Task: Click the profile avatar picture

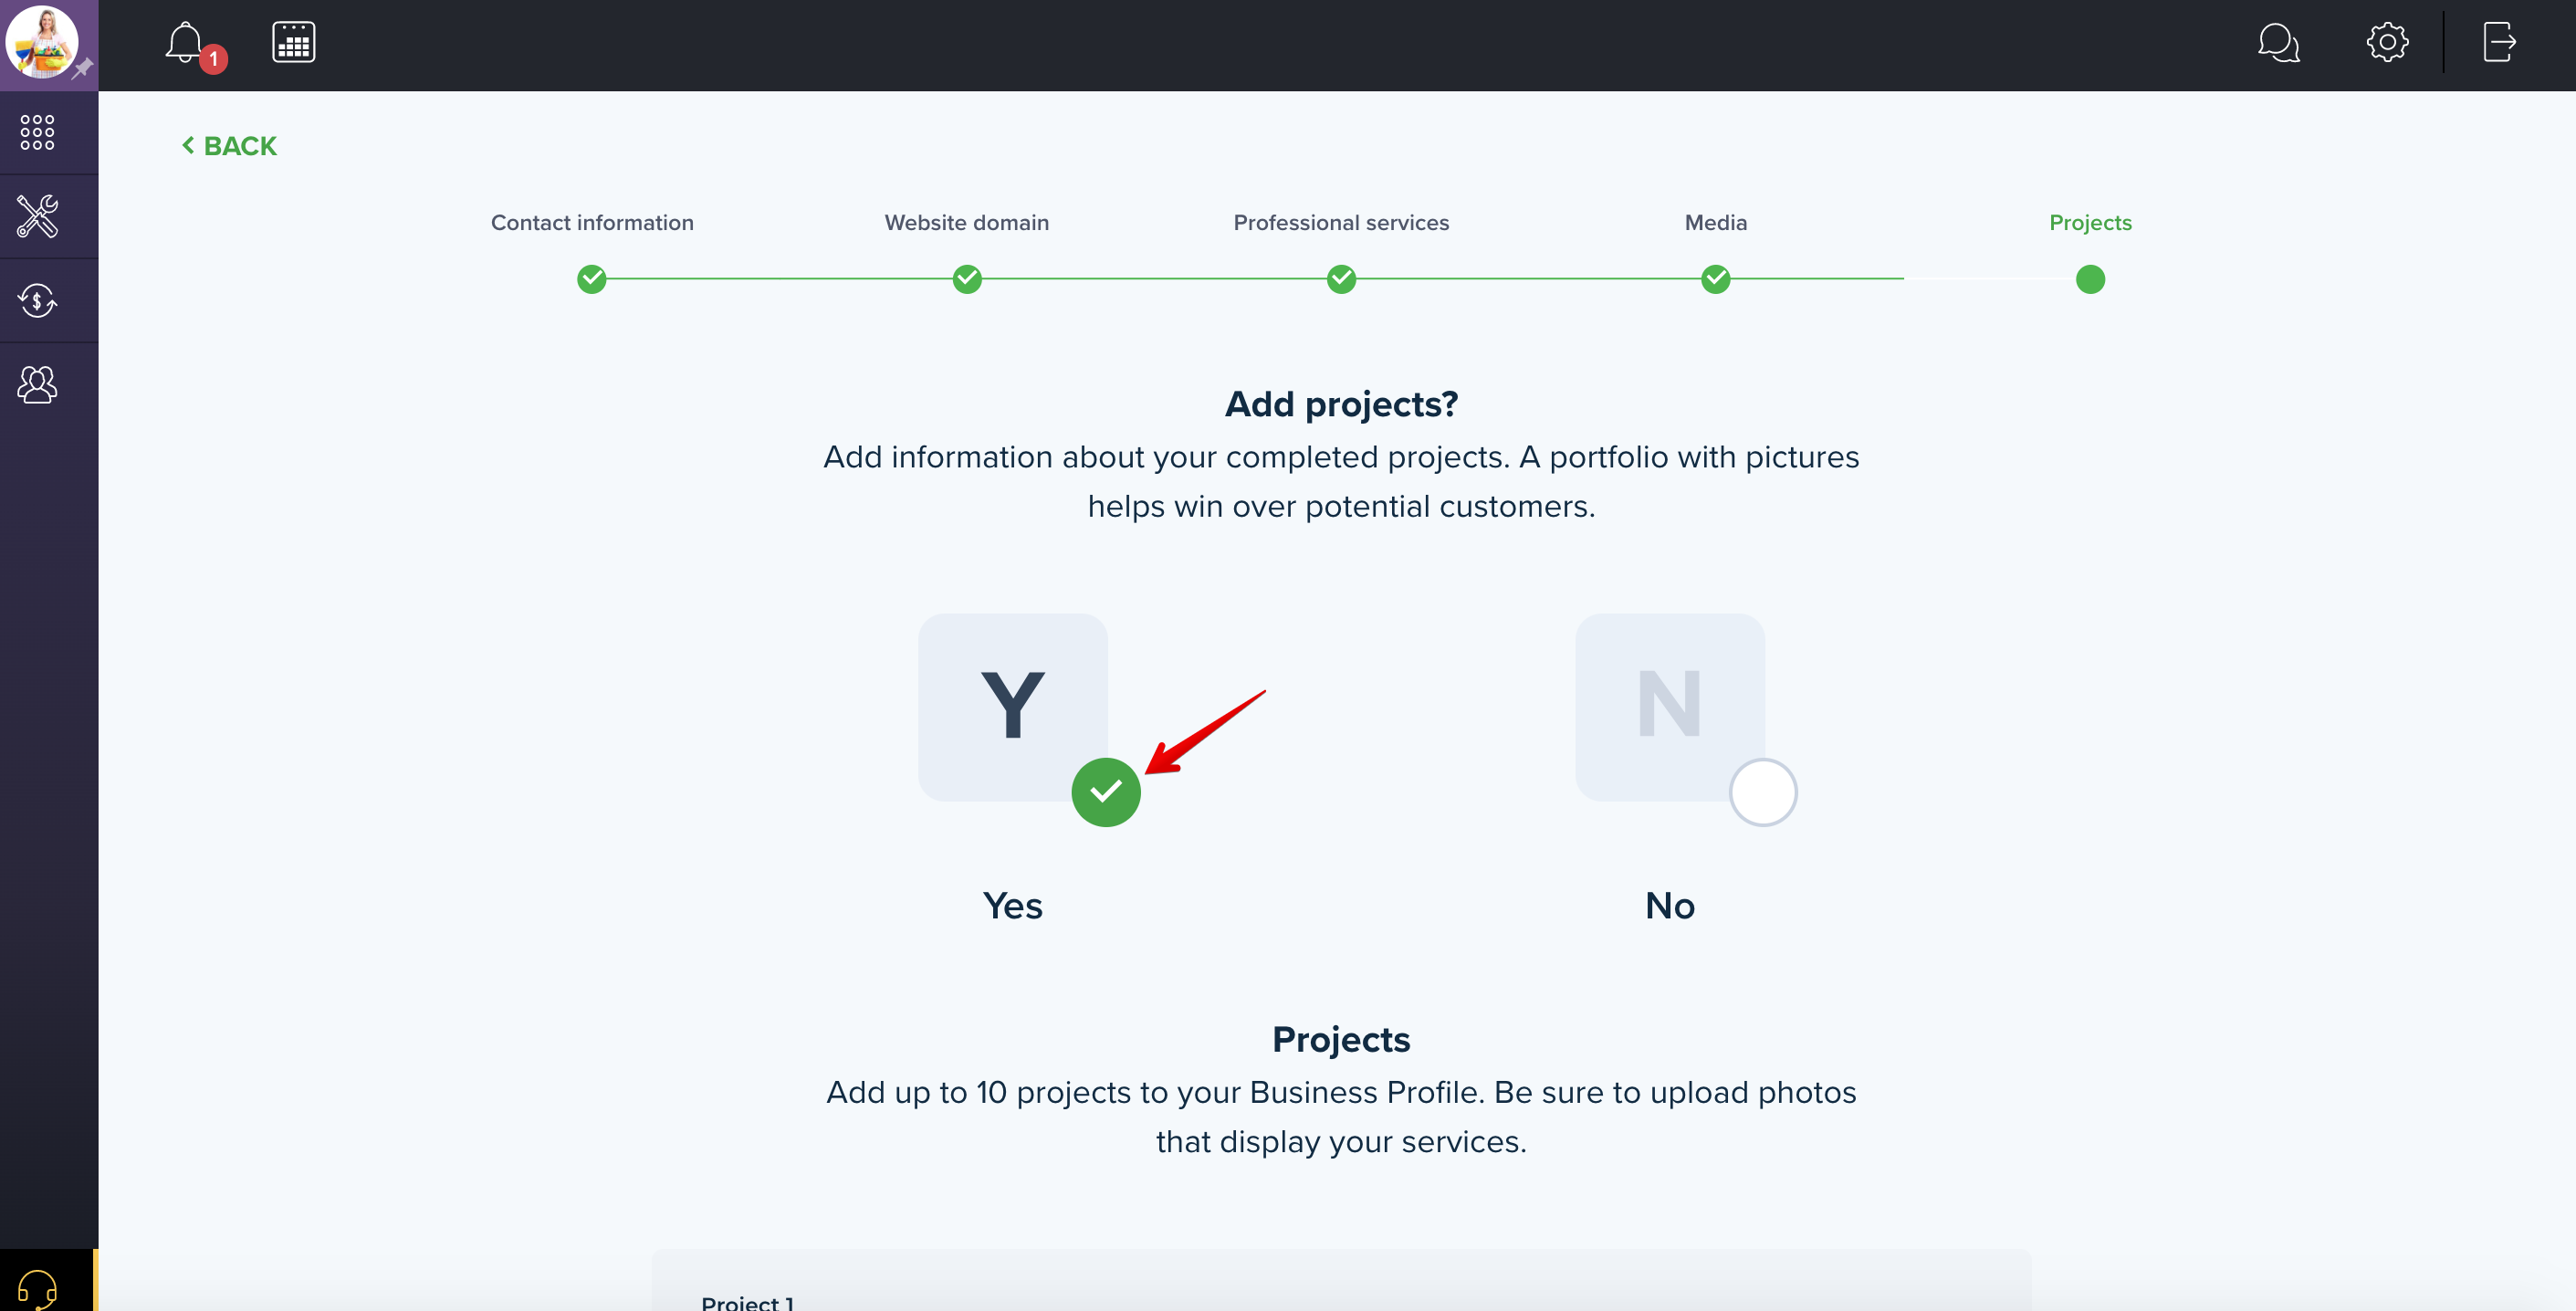Action: coord(42,41)
